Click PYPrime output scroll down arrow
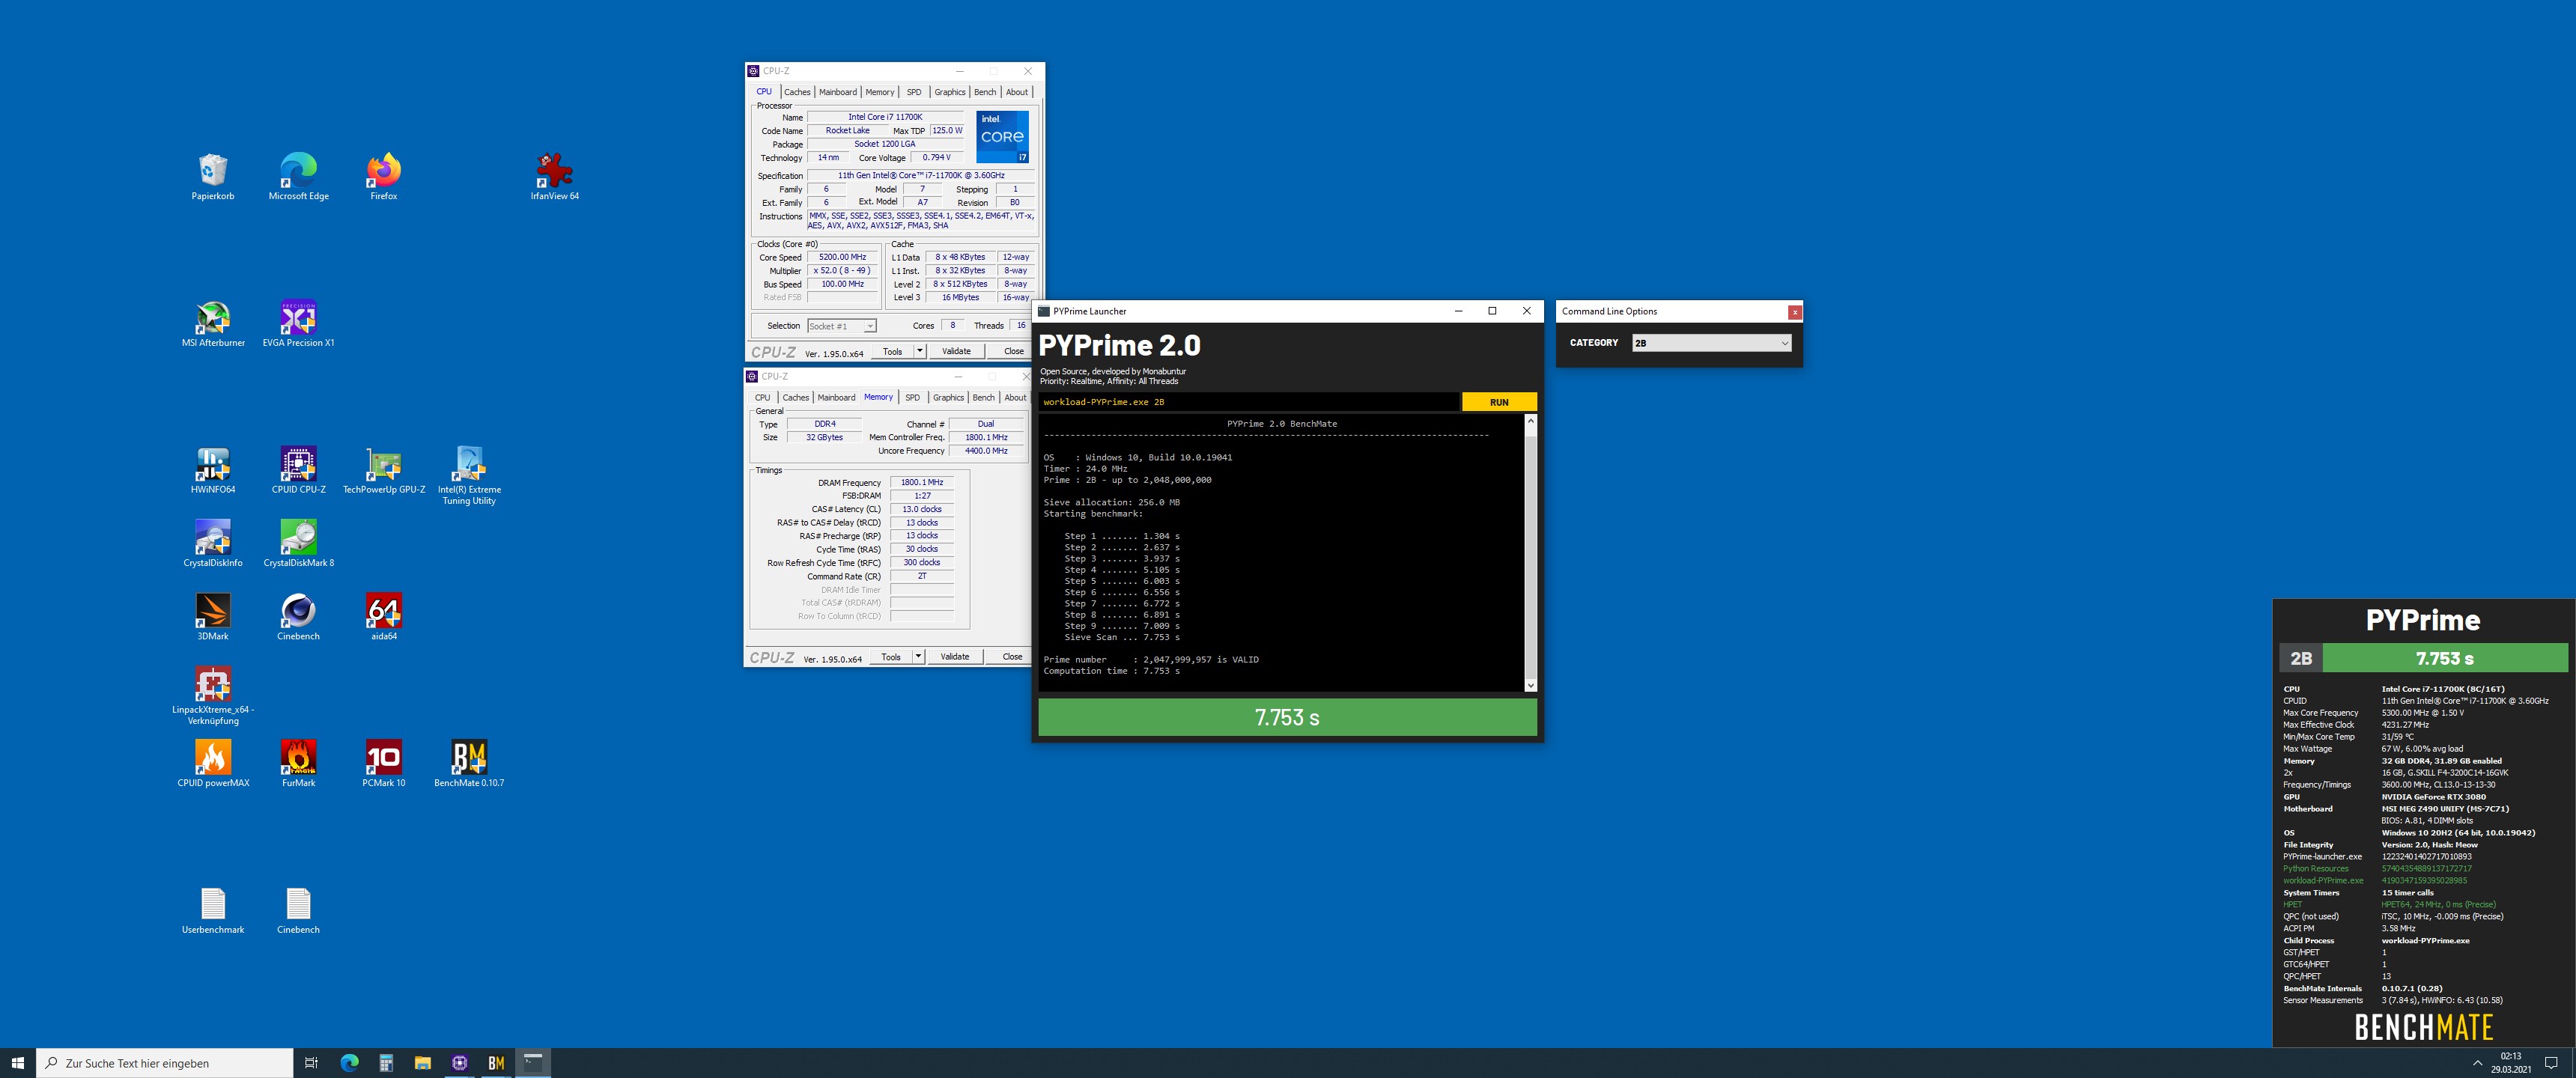The width and height of the screenshot is (2576, 1078). click(1530, 685)
